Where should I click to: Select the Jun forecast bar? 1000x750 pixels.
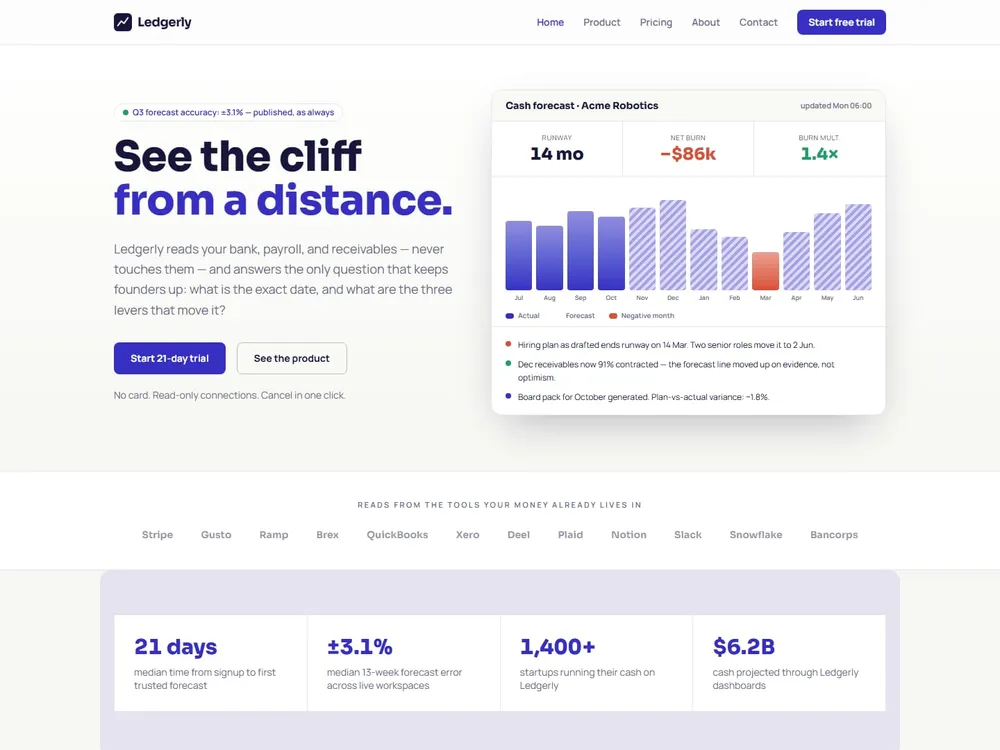[858, 247]
